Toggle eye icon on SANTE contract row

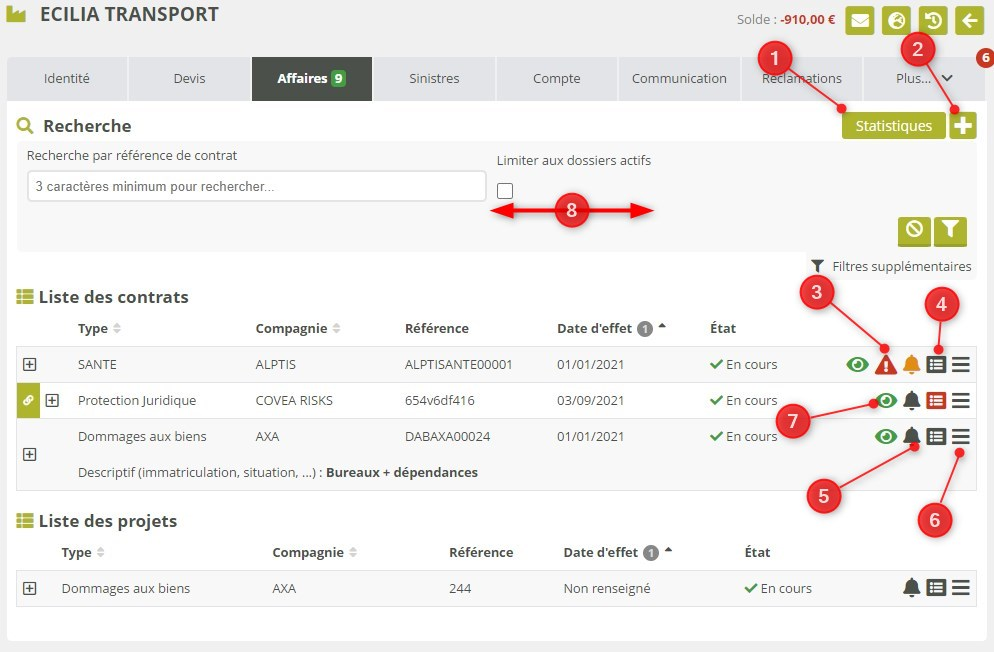(x=857, y=365)
